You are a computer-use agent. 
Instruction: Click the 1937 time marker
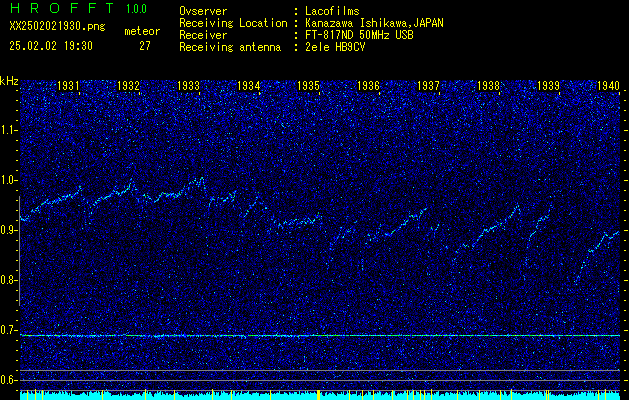point(428,85)
